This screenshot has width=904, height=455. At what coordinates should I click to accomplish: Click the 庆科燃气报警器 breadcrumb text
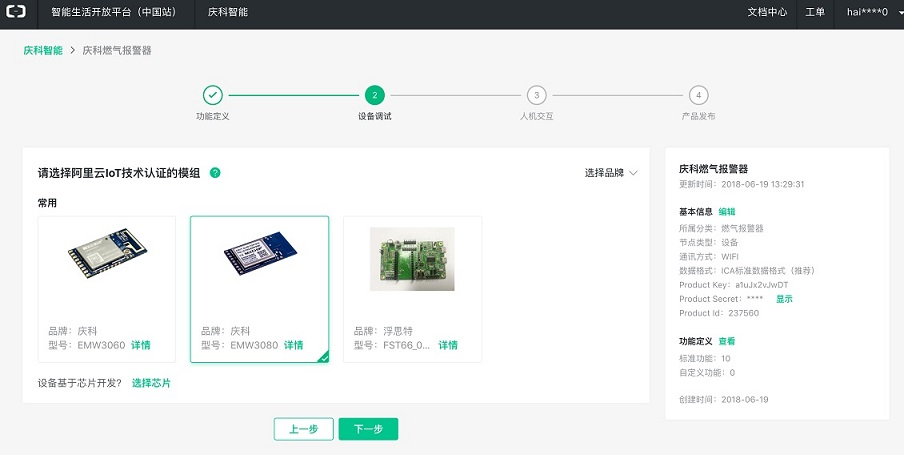point(117,51)
